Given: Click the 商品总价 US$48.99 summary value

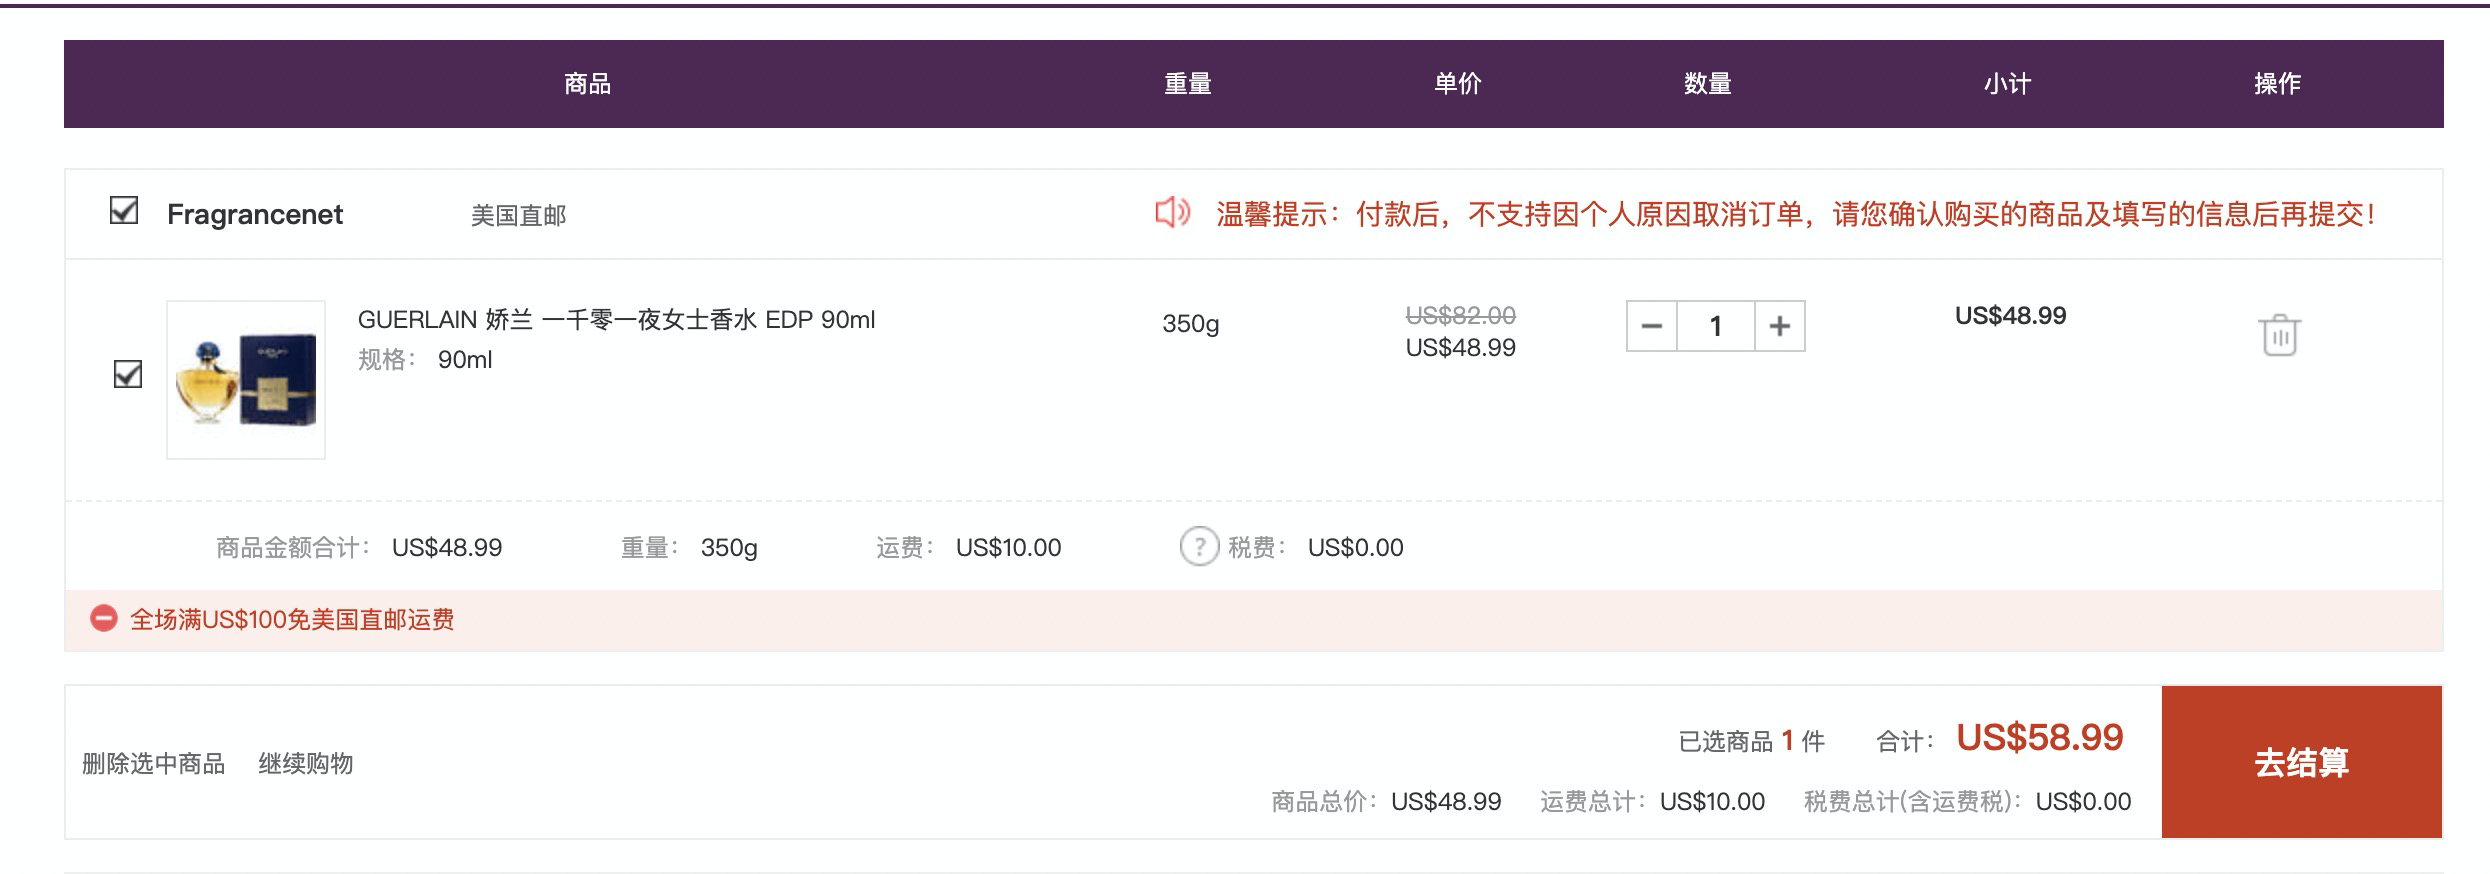Looking at the screenshot, I should click(x=1446, y=802).
